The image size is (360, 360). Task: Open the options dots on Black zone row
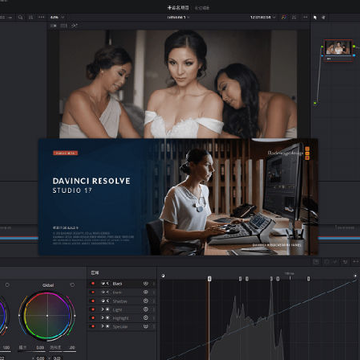click(x=154, y=284)
